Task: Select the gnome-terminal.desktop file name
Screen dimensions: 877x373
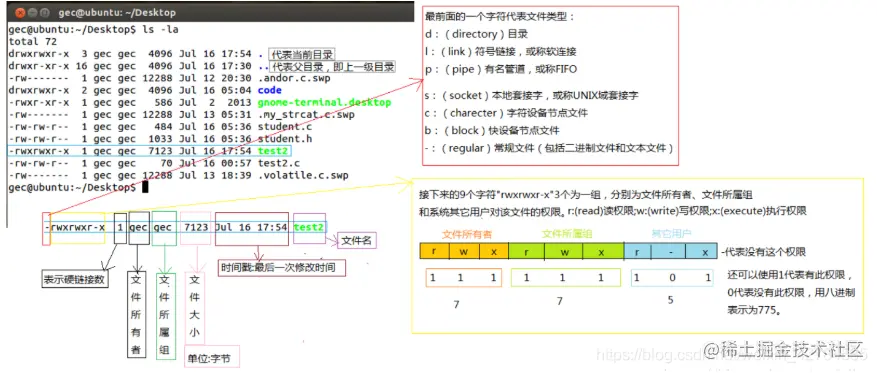Action: [x=324, y=102]
